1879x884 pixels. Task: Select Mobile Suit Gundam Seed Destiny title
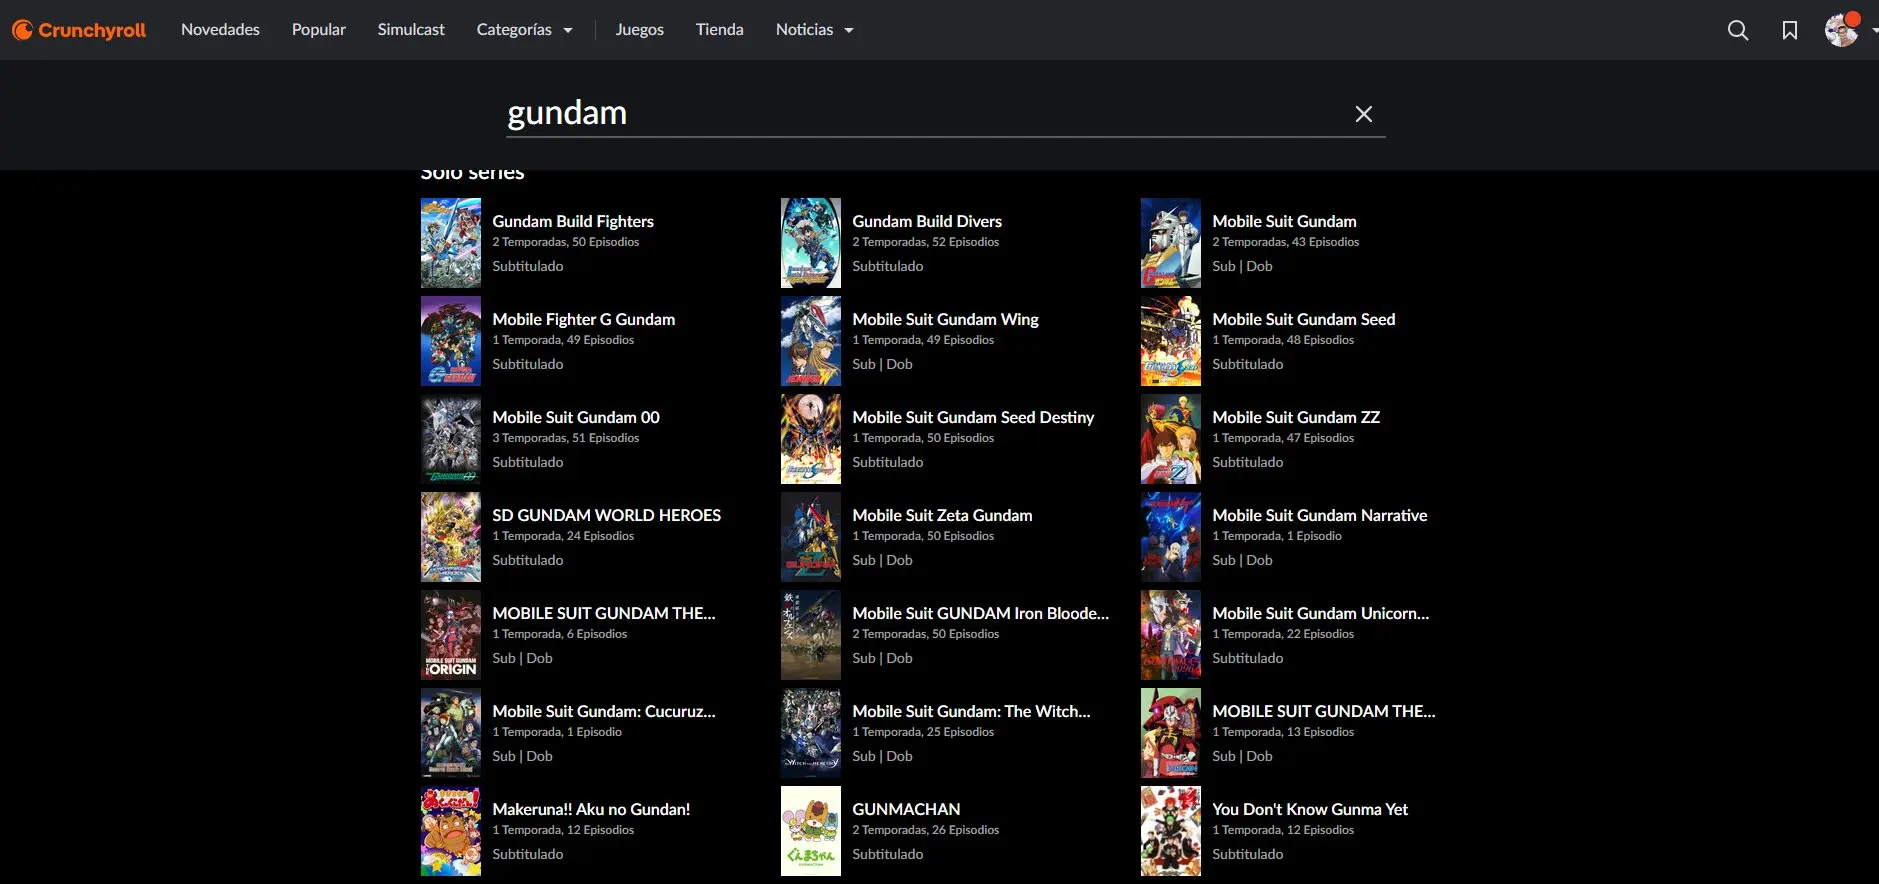[973, 417]
